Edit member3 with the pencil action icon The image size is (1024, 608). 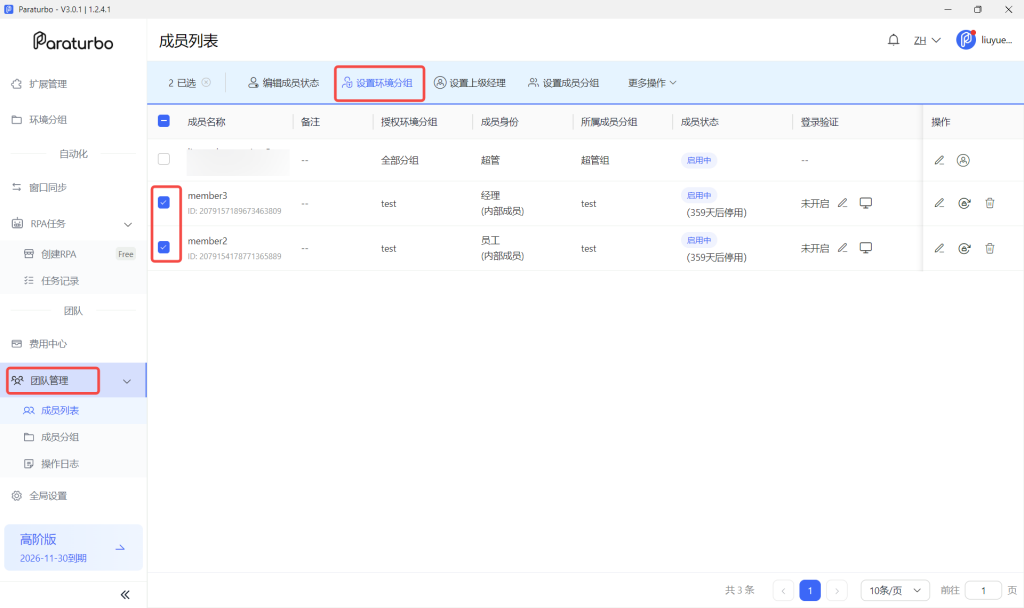tap(939, 203)
